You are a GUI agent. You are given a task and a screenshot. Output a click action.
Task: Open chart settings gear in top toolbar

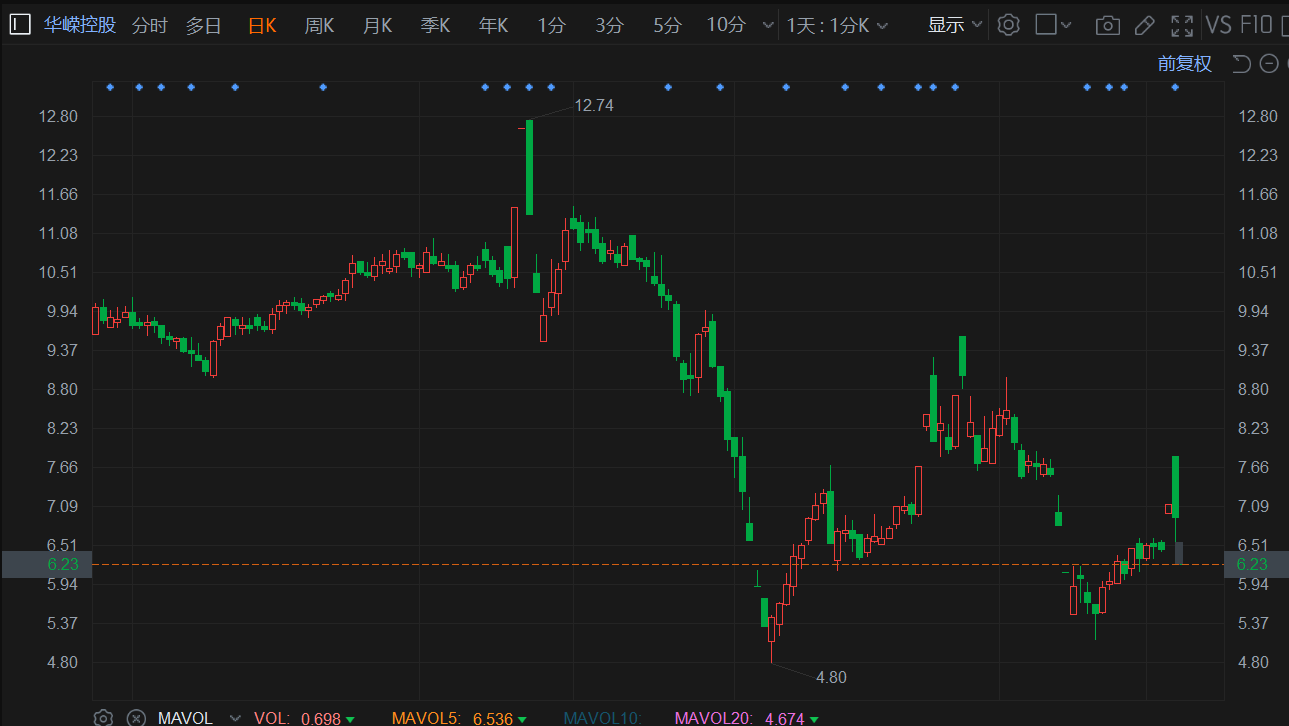[x=1008, y=25]
